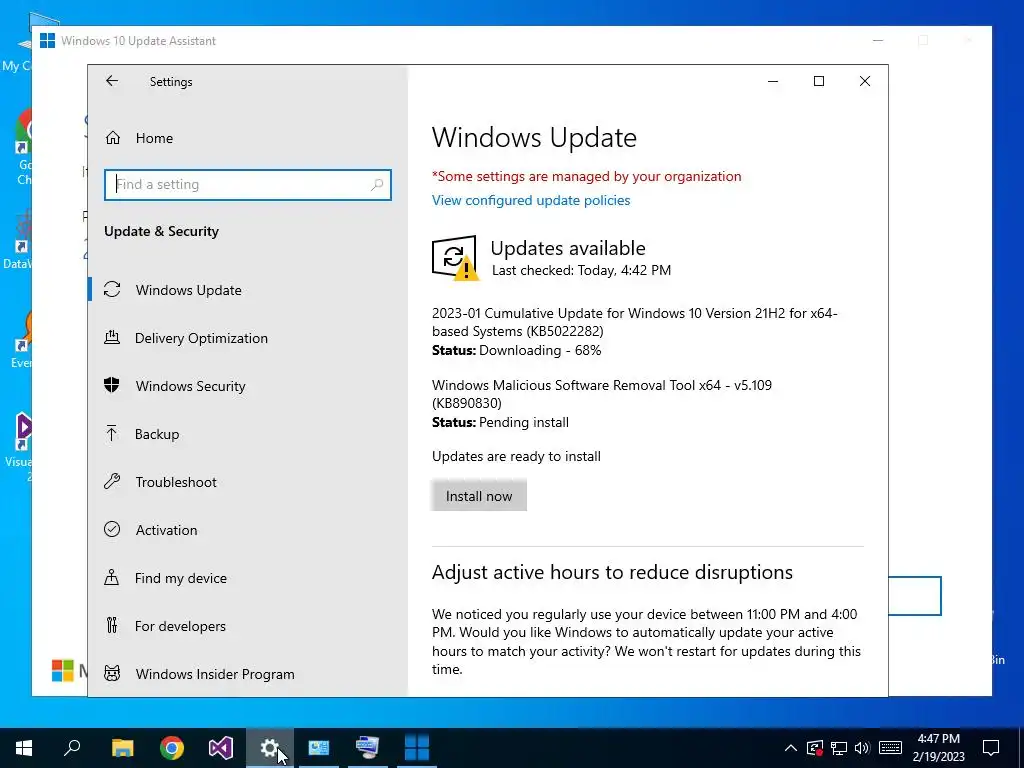1024x768 pixels.
Task: Open the Backup settings page
Action: click(248, 434)
